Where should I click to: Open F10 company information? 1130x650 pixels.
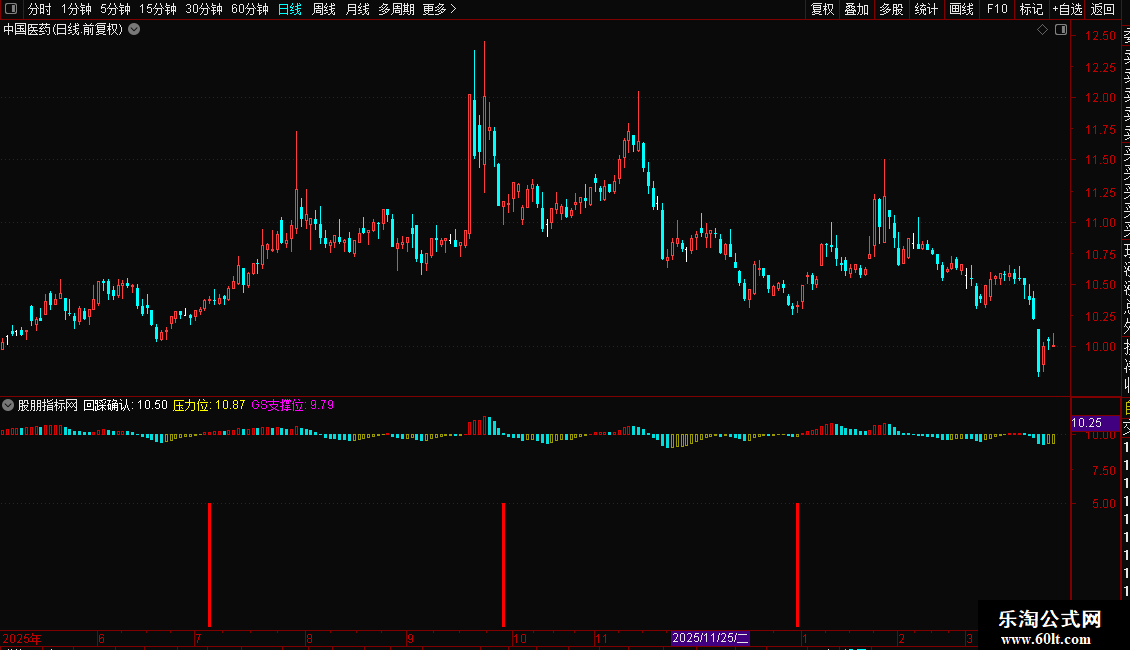tap(997, 9)
